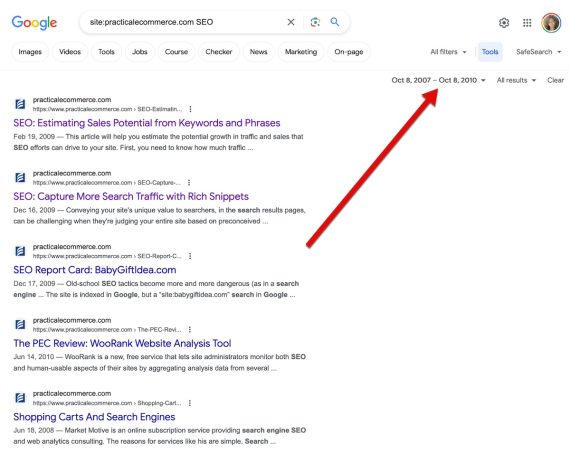Open three-dot menu for The-PEC-Revi result
Screen dimensions: 570x454
tap(190, 330)
